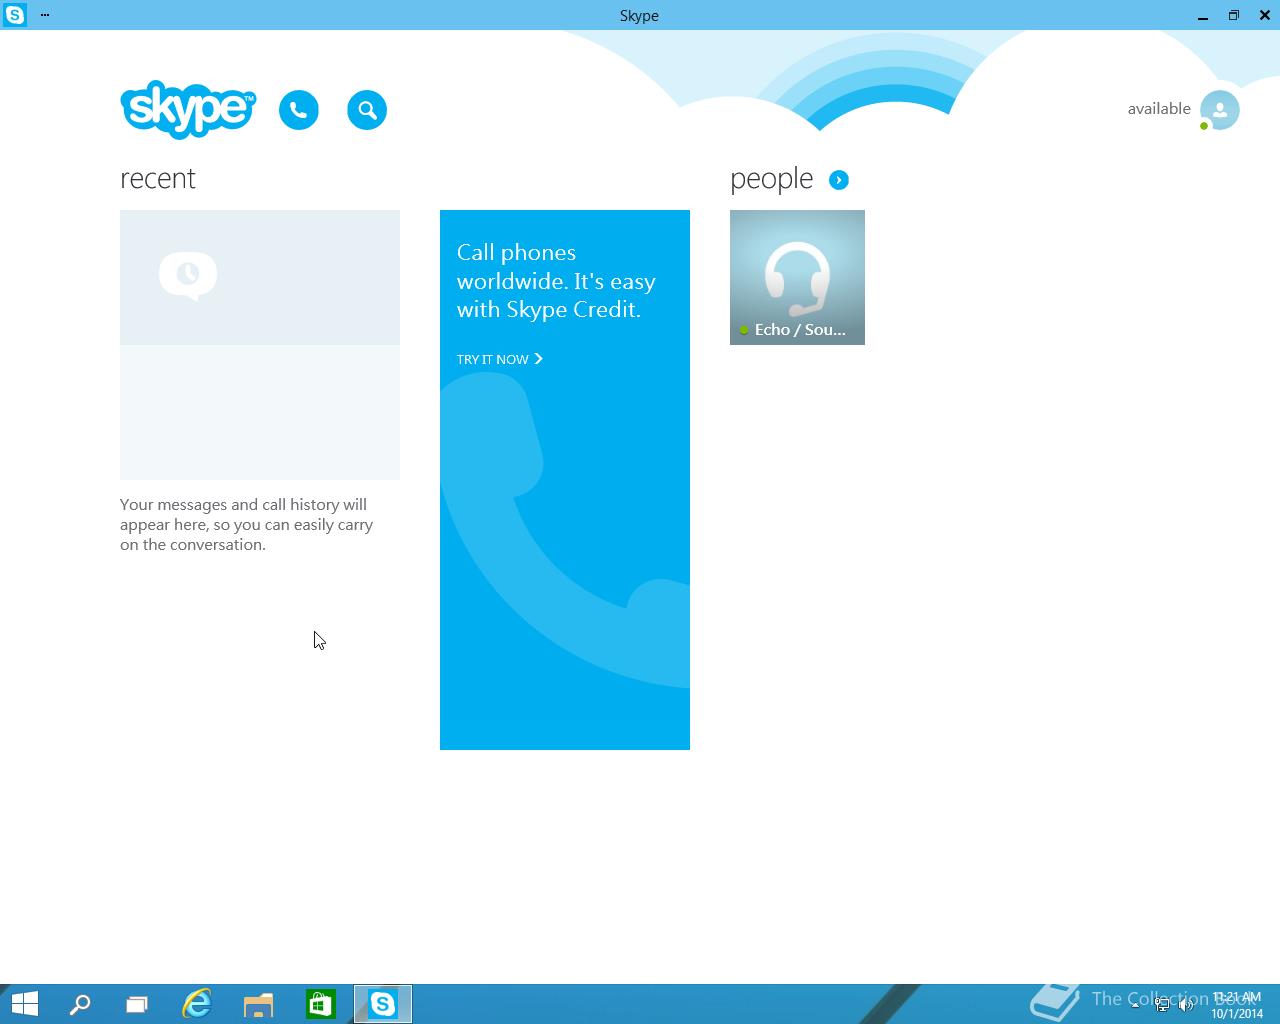Click the recent conversations placeholder tile
Screen dimensions: 1280x1024
[260, 345]
